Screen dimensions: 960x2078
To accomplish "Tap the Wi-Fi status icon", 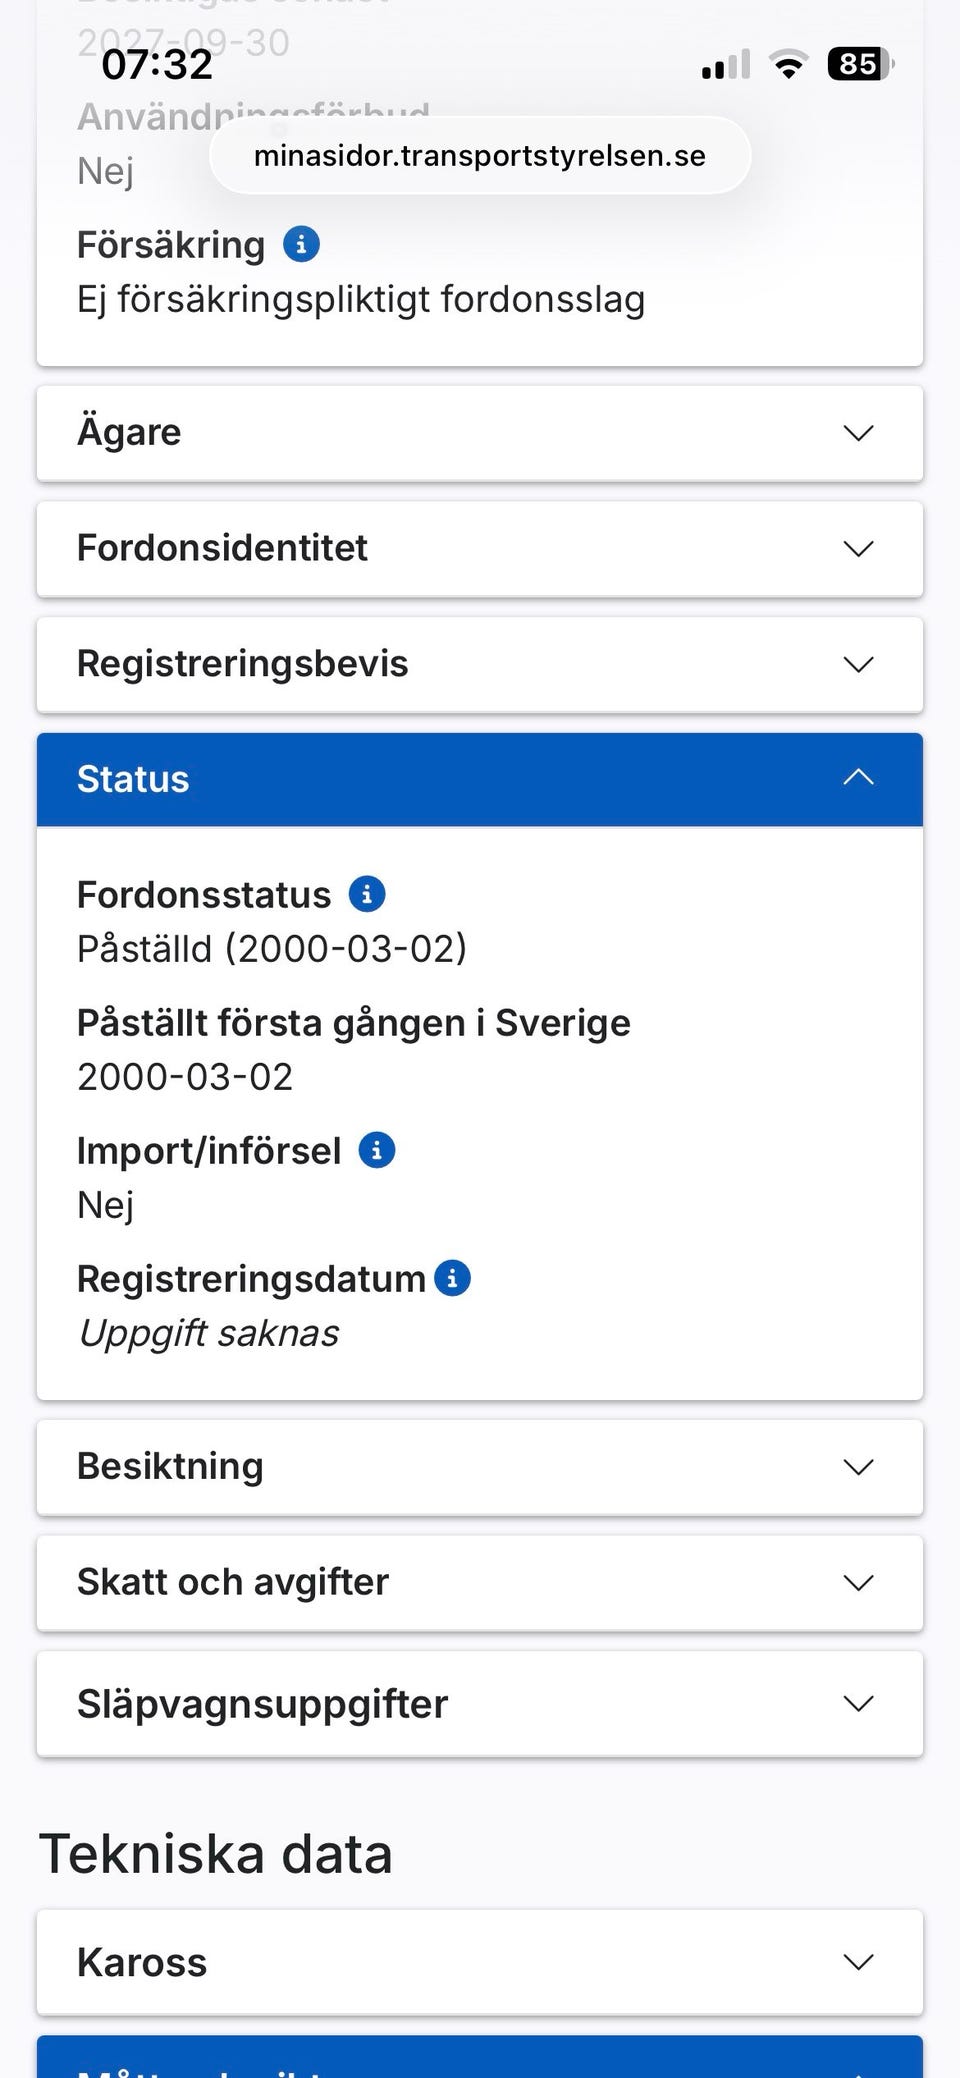I will [x=788, y=65].
